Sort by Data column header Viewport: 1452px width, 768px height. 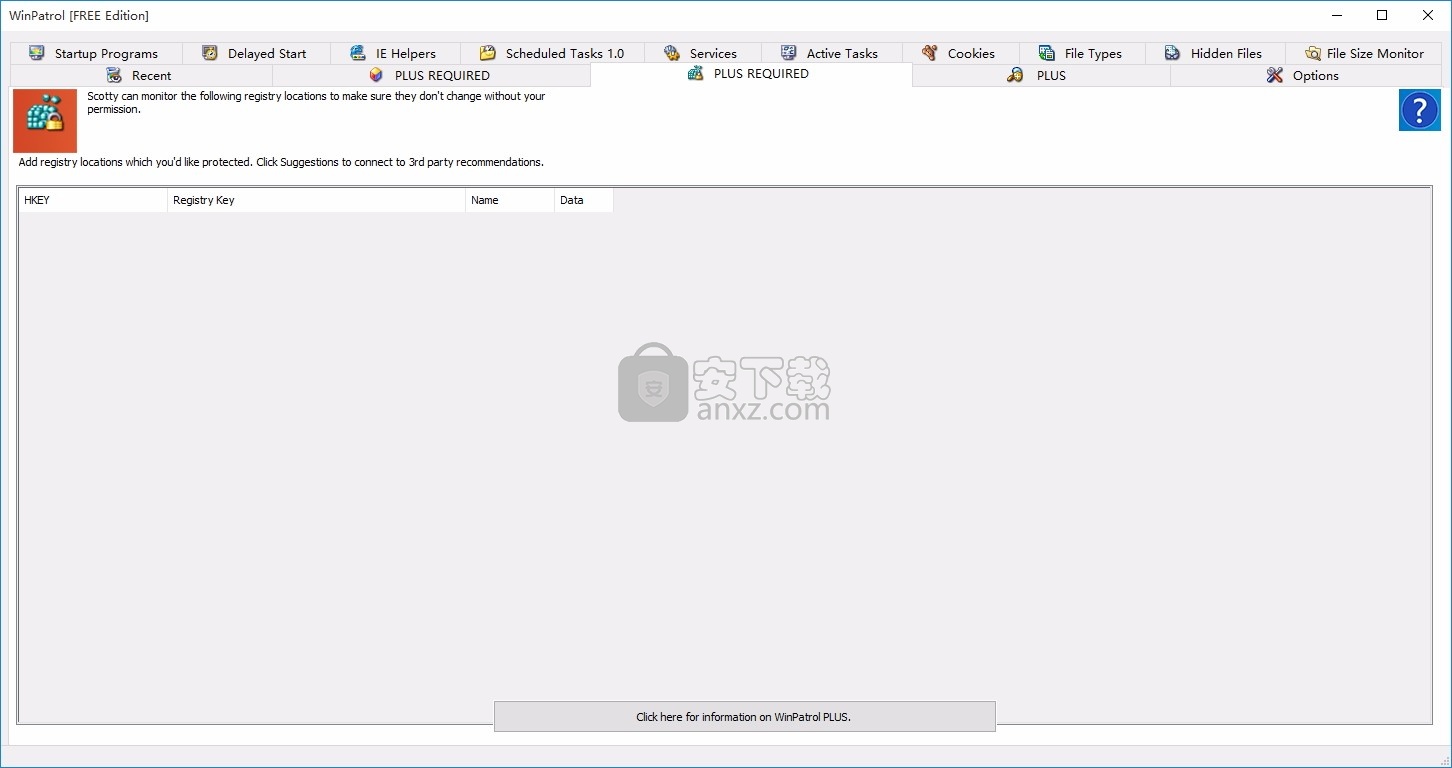[x=584, y=200]
